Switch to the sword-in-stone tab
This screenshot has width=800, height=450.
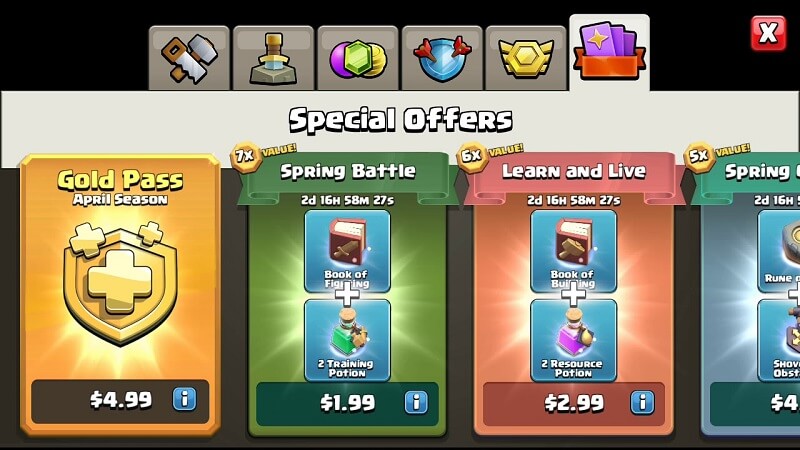tap(273, 58)
